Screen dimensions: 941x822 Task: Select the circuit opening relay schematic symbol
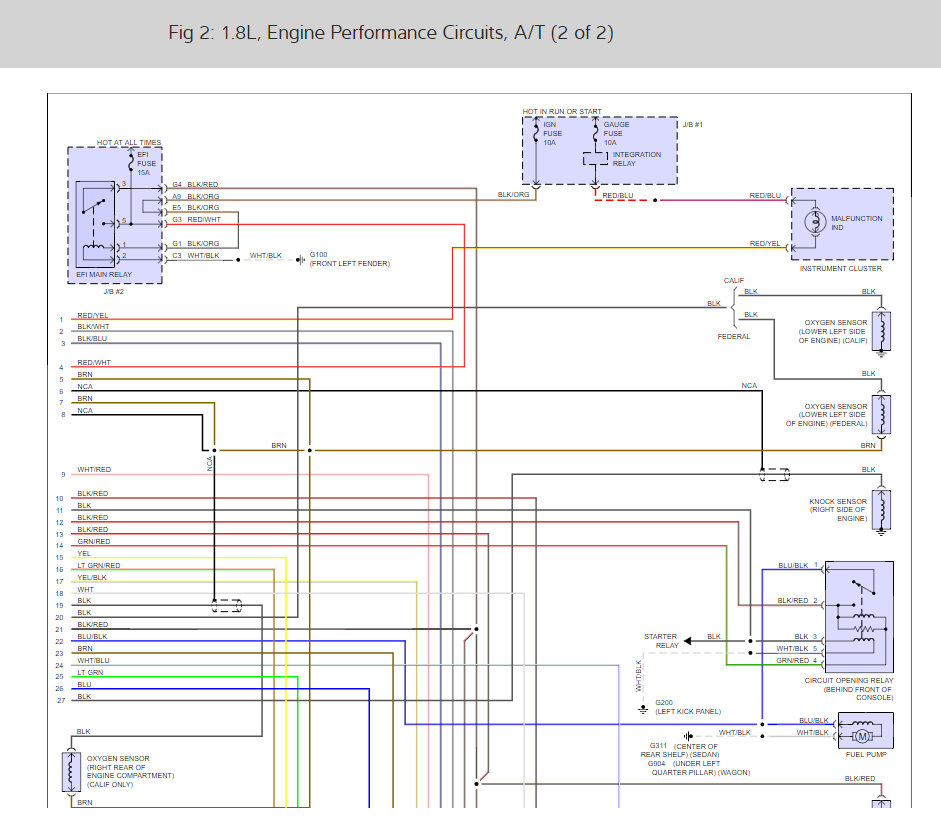click(x=859, y=617)
